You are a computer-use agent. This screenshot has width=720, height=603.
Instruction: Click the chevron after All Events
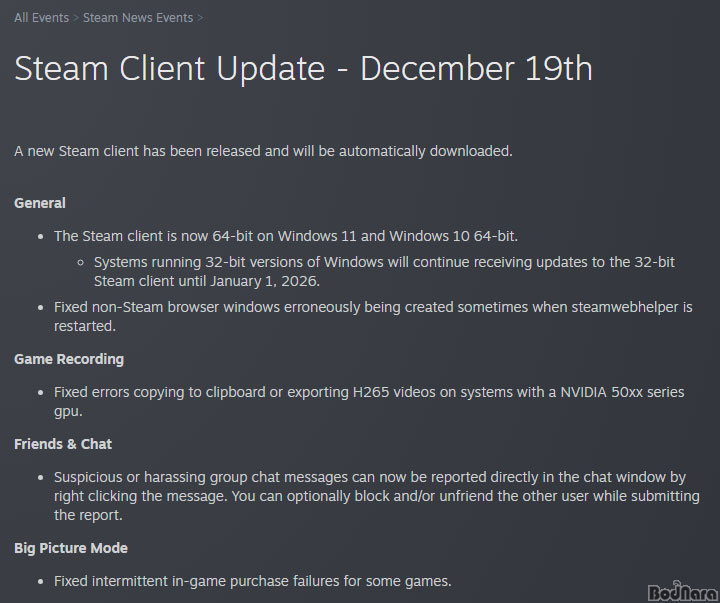tap(76, 17)
